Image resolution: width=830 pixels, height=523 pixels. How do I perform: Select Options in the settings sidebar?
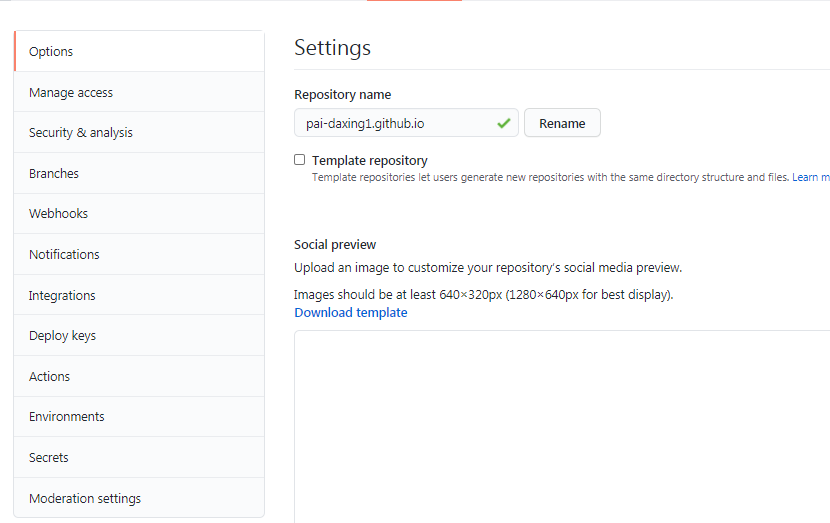51,52
